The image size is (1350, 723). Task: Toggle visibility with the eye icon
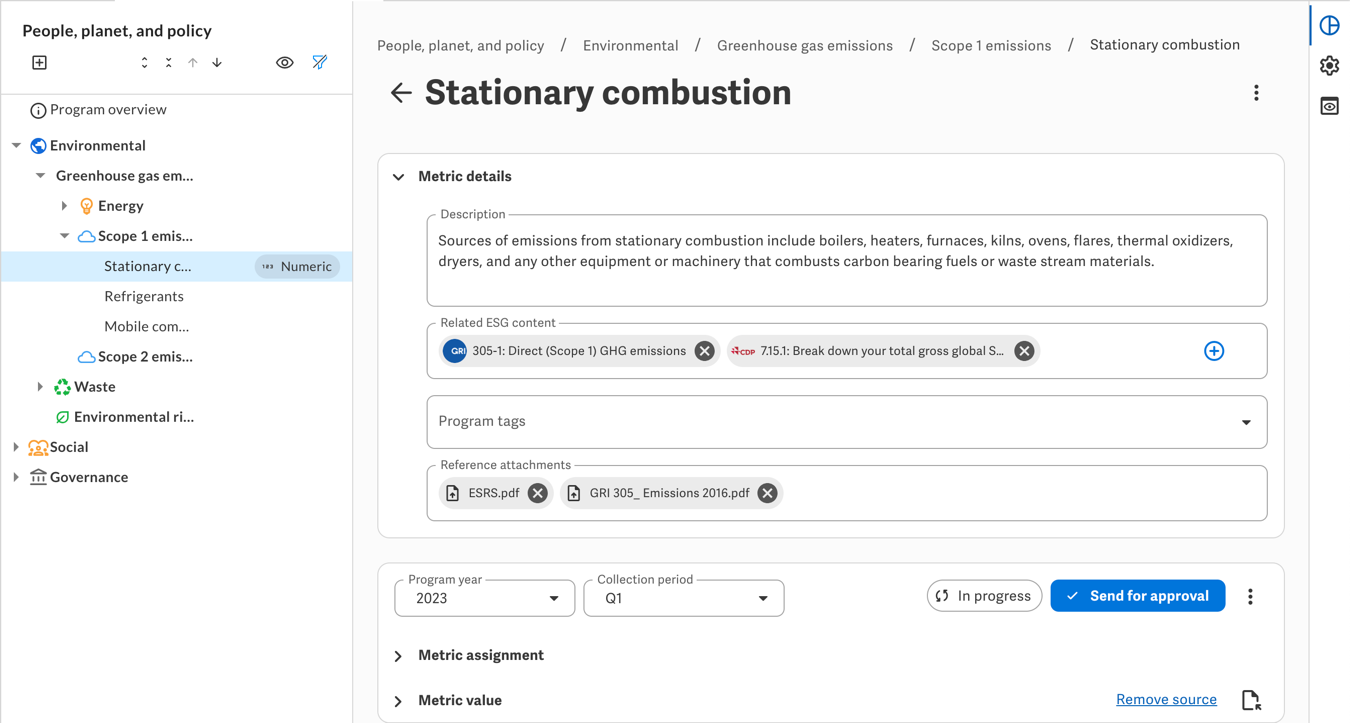tap(285, 62)
